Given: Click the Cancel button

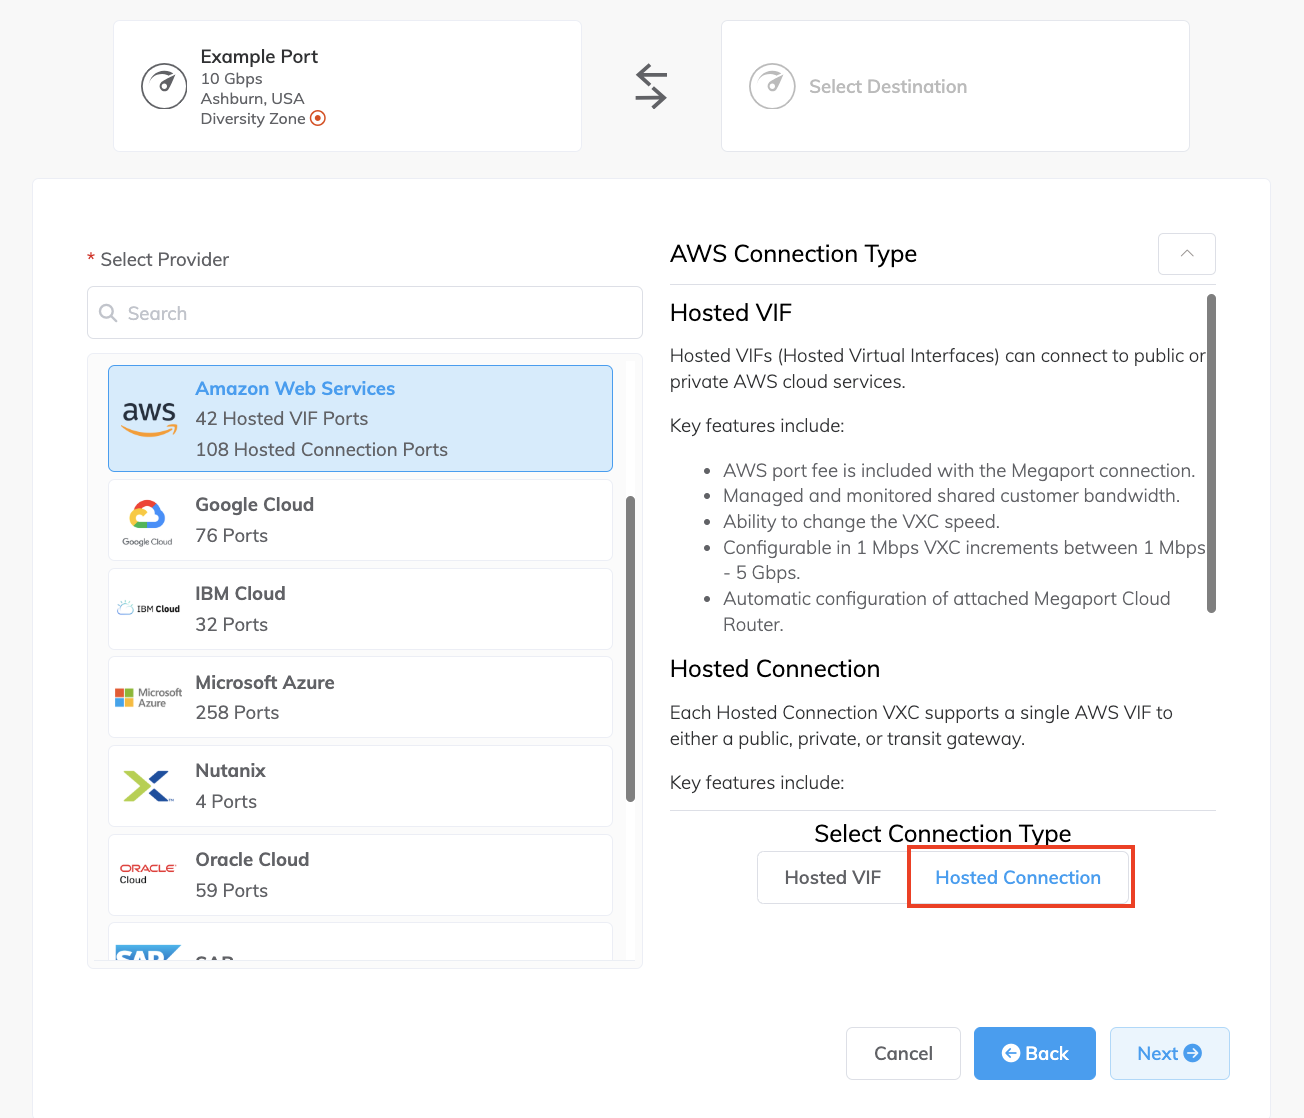Looking at the screenshot, I should [902, 1053].
